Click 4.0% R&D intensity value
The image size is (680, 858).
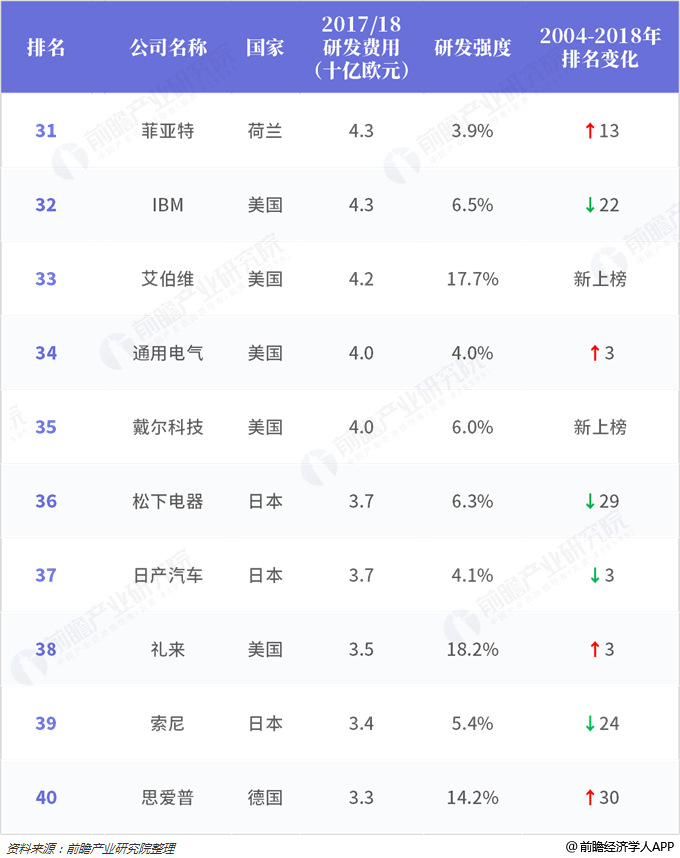pyautogui.click(x=473, y=353)
